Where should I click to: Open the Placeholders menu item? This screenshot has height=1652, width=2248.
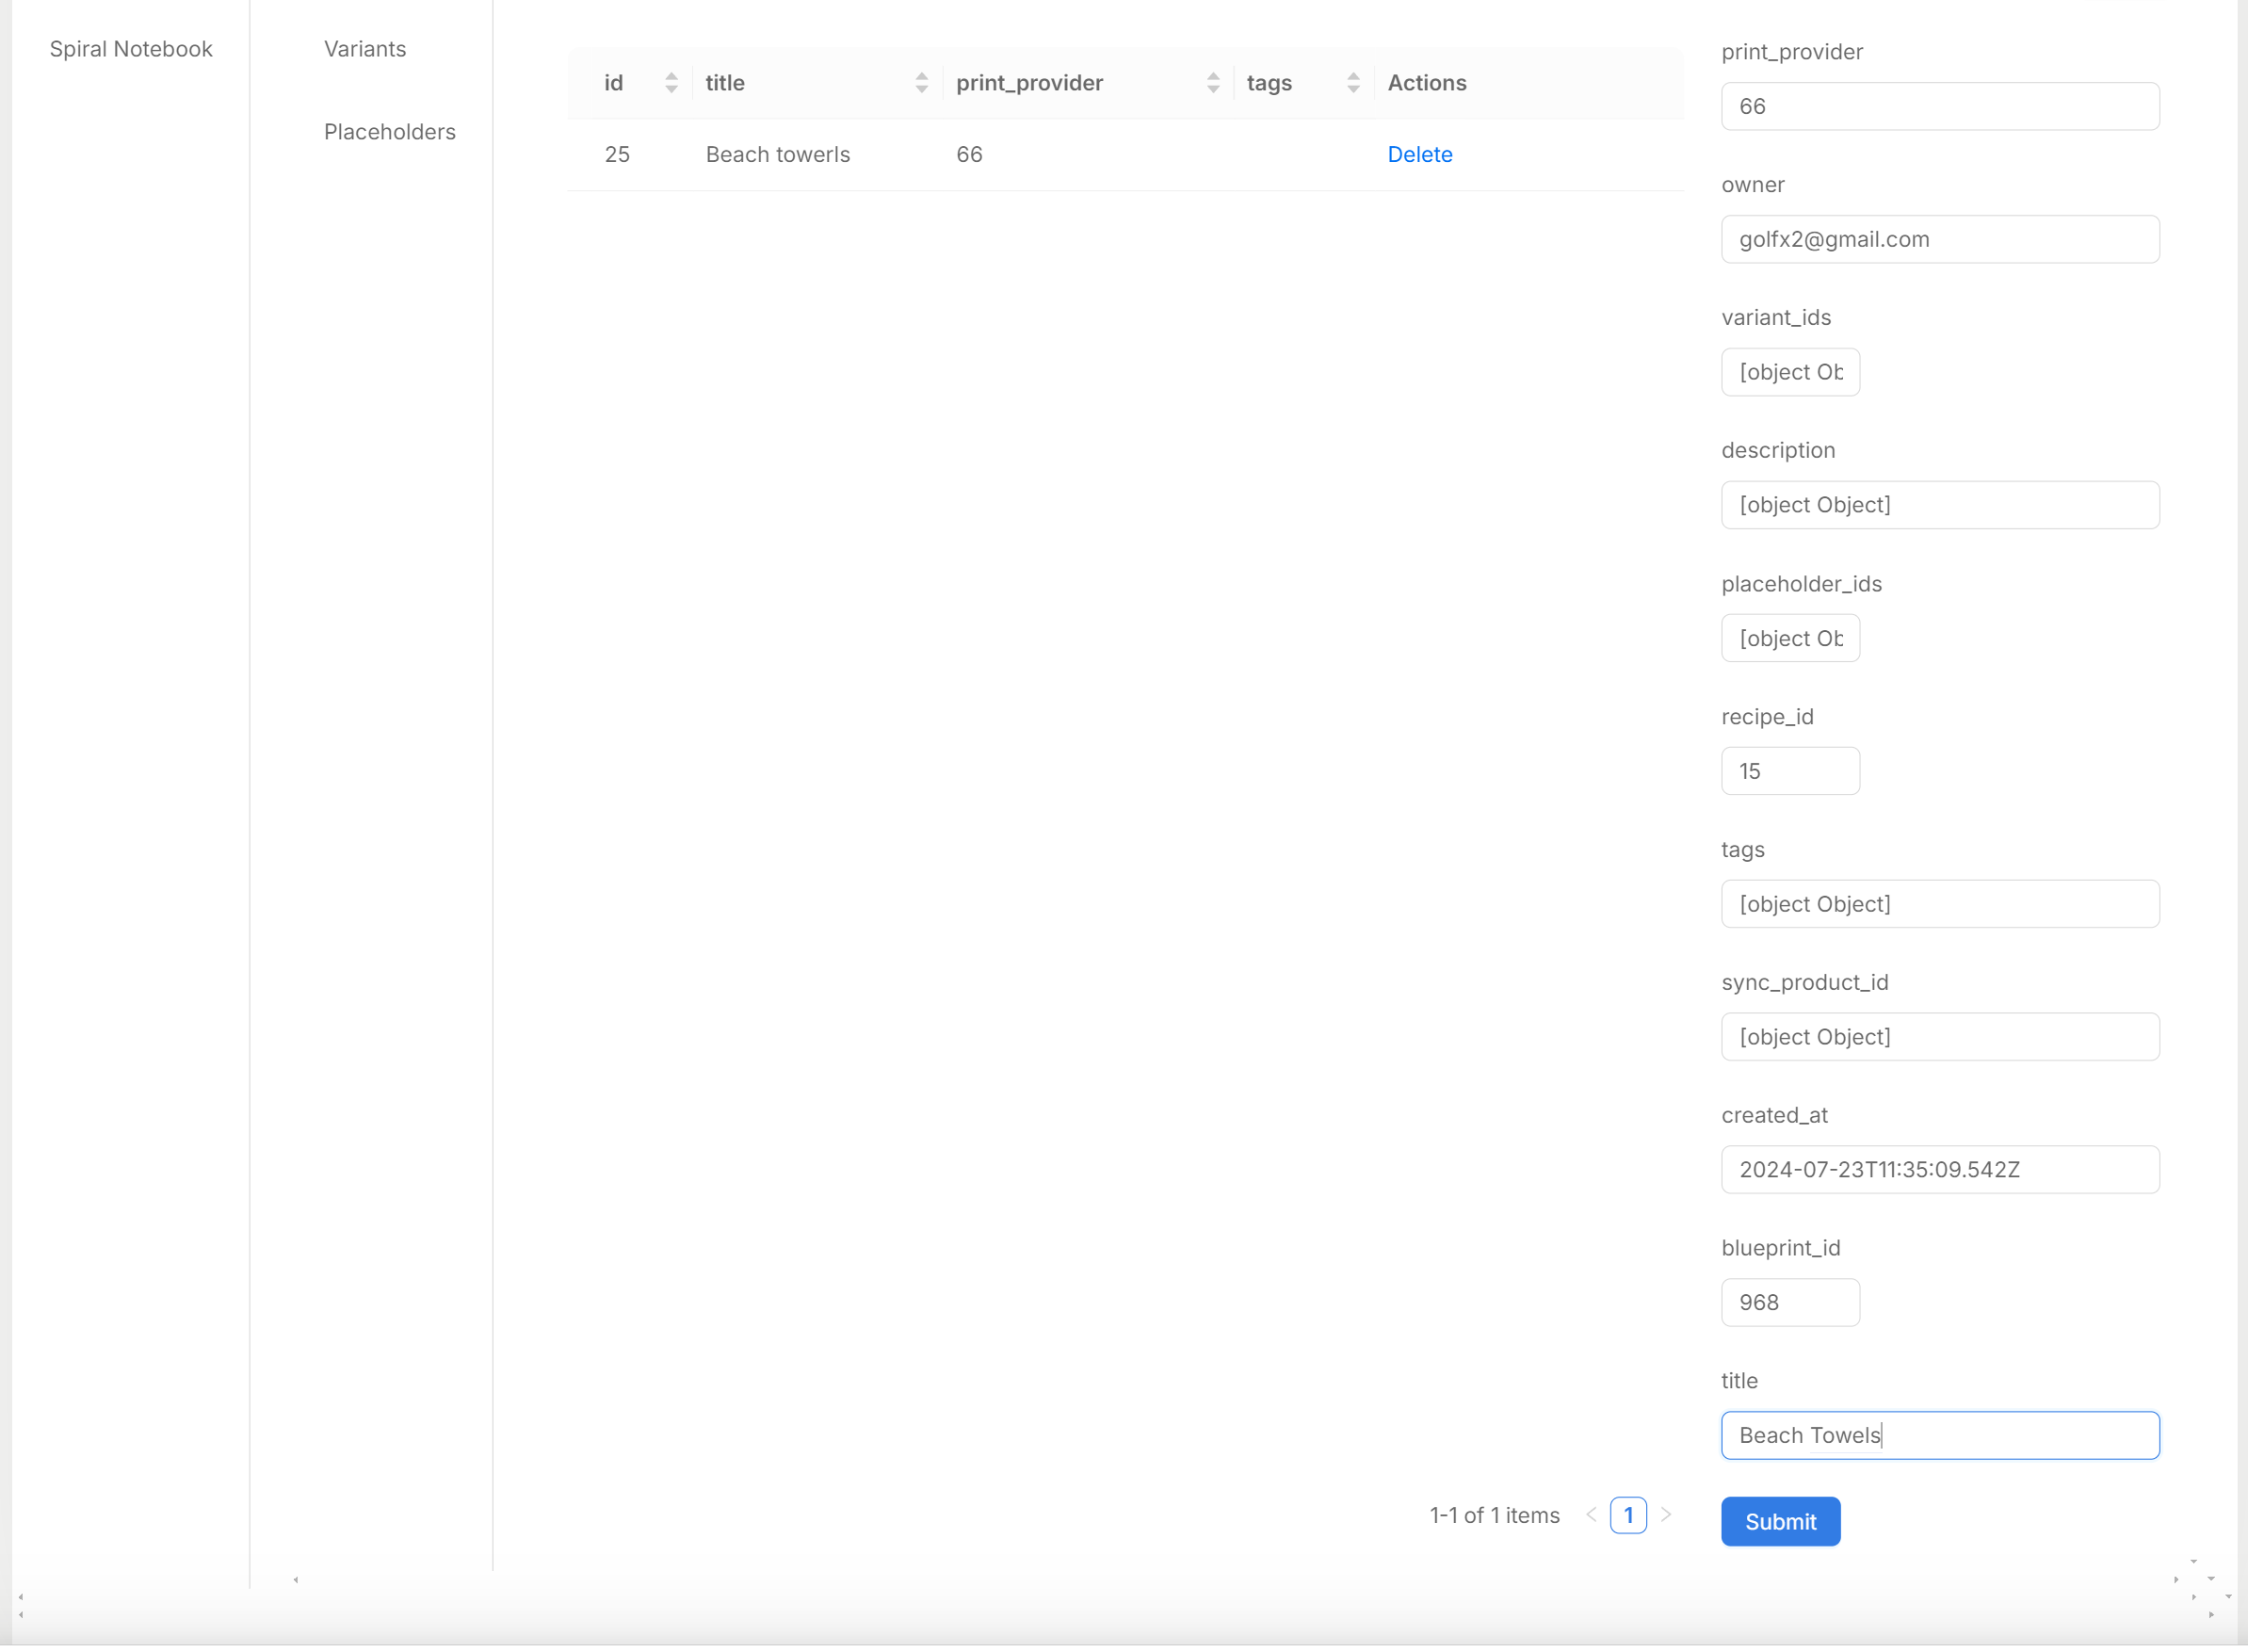(390, 132)
